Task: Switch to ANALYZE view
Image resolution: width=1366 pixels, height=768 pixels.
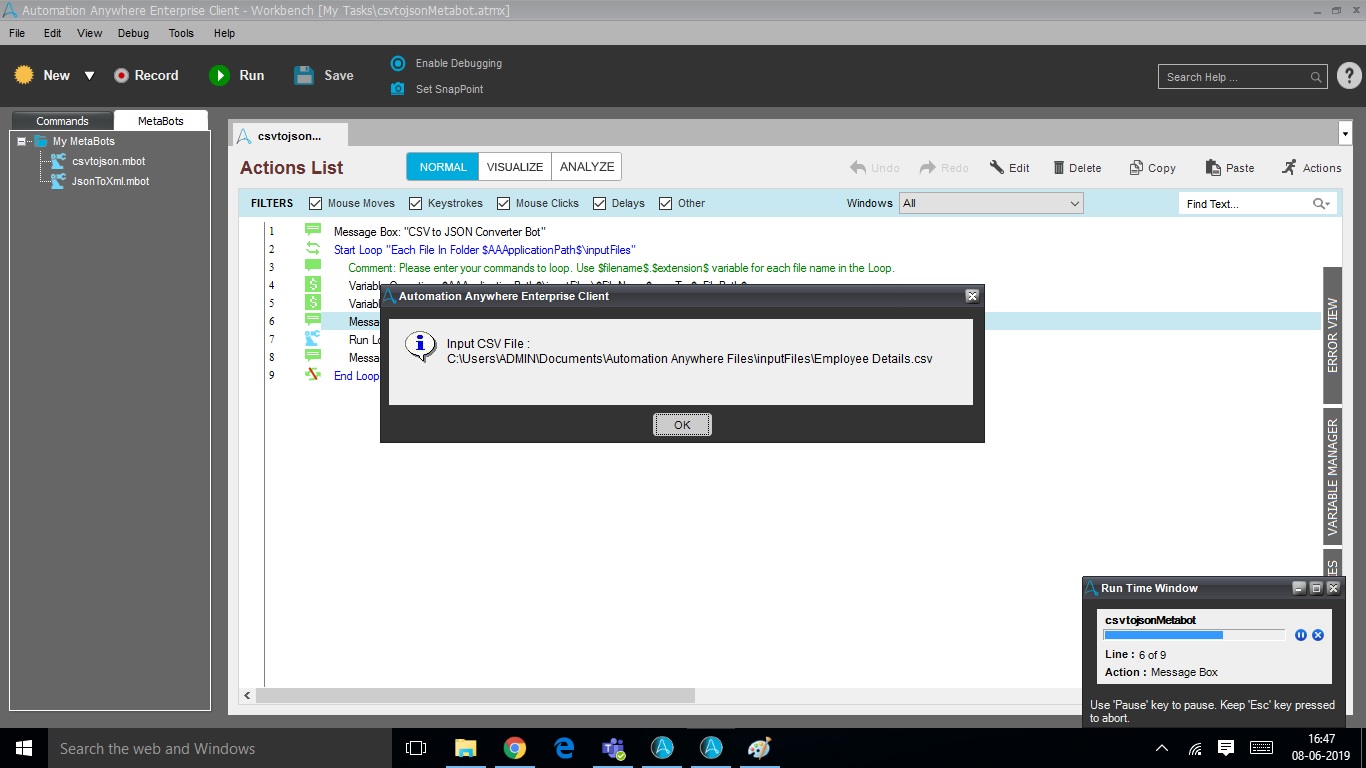Action: pyautogui.click(x=587, y=167)
